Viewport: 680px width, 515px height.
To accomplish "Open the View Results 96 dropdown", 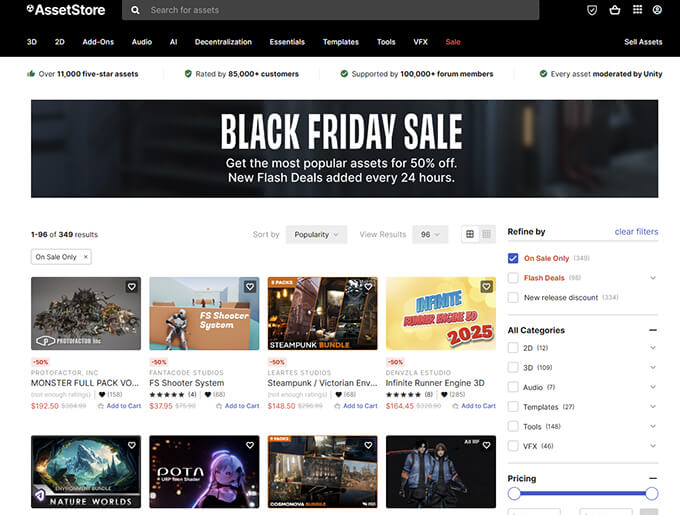I will click(x=430, y=234).
